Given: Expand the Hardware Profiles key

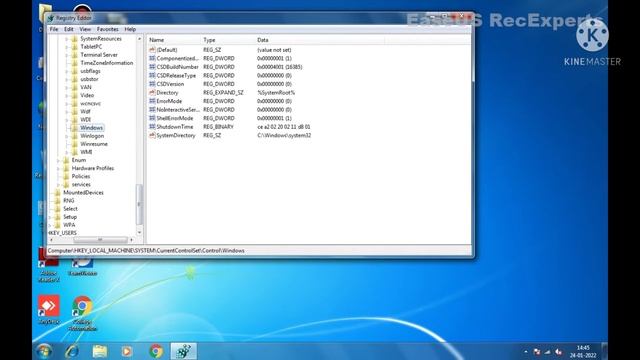Looking at the screenshot, I should 58,168.
